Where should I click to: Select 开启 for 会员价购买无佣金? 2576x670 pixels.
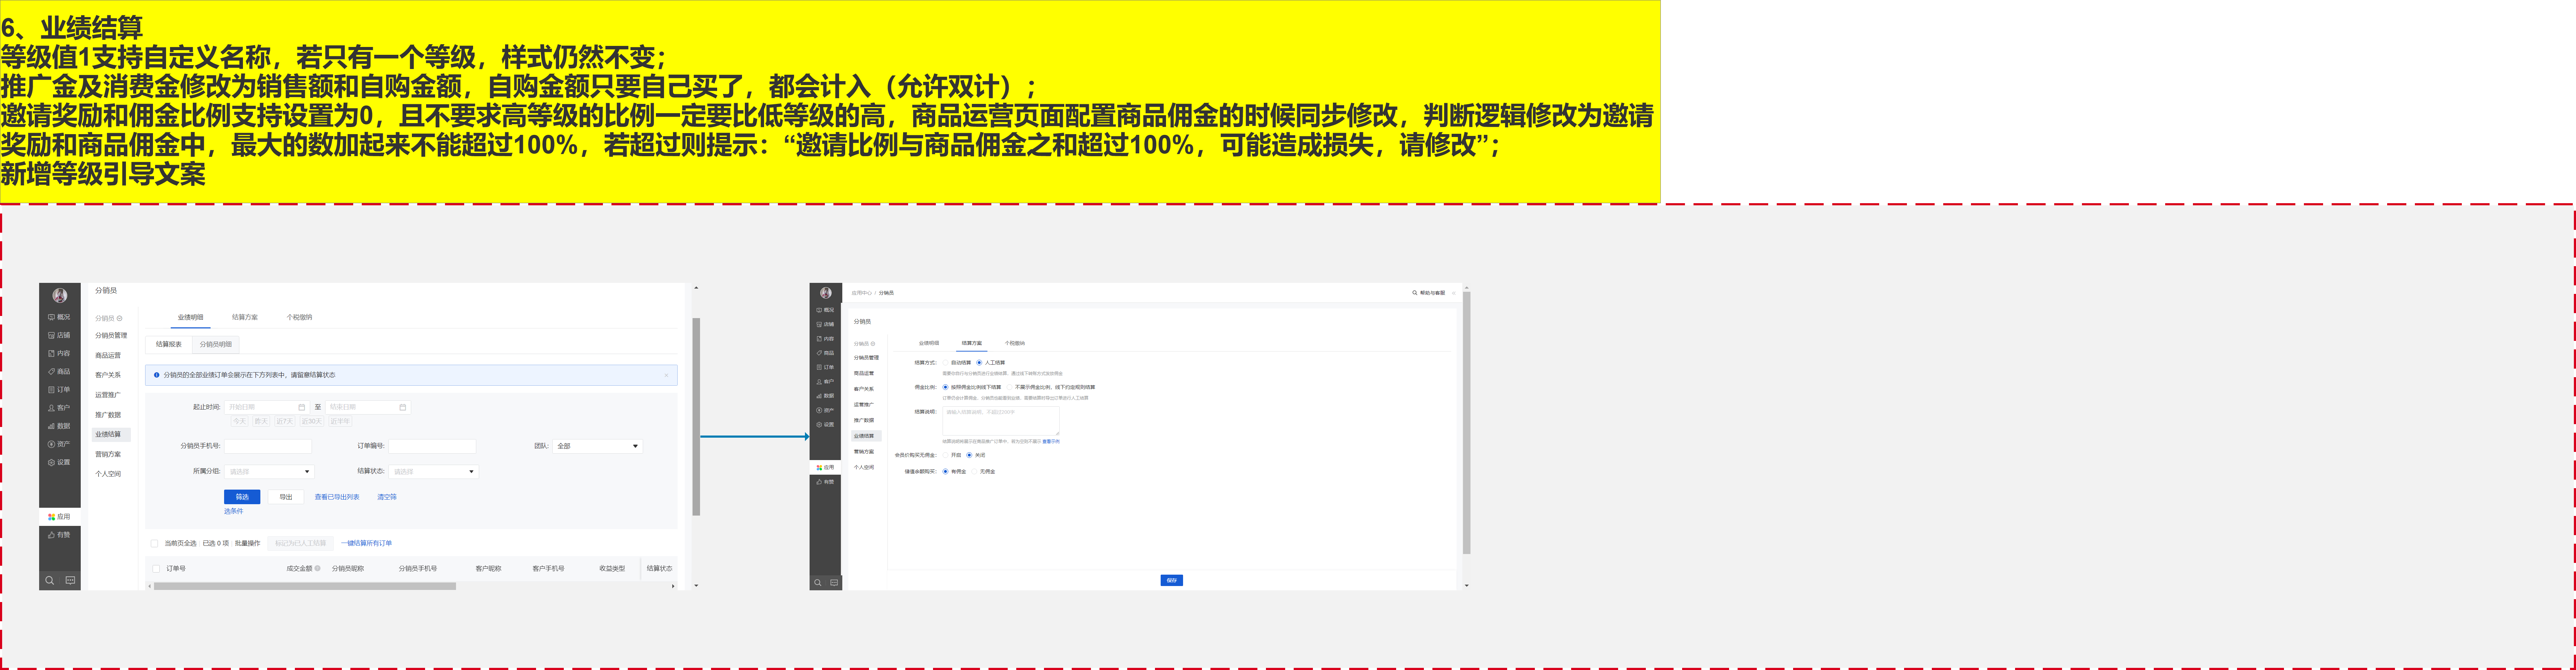(x=945, y=455)
